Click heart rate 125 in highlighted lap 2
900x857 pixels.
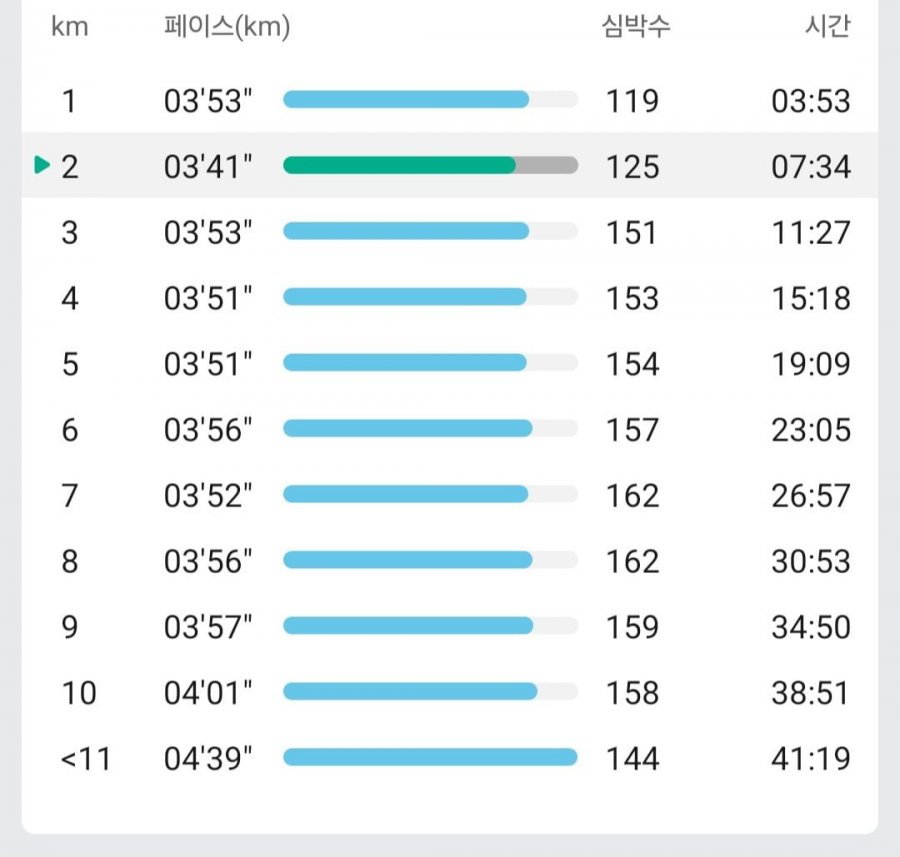pyautogui.click(x=633, y=167)
